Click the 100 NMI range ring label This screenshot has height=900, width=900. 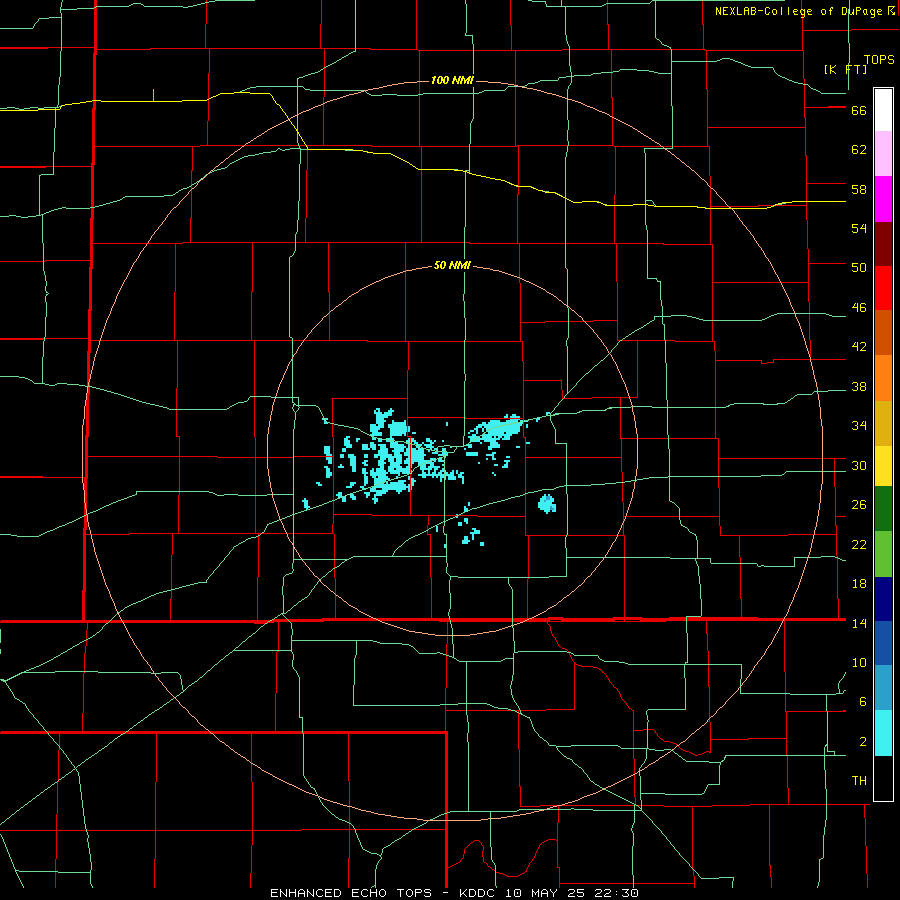[x=452, y=80]
